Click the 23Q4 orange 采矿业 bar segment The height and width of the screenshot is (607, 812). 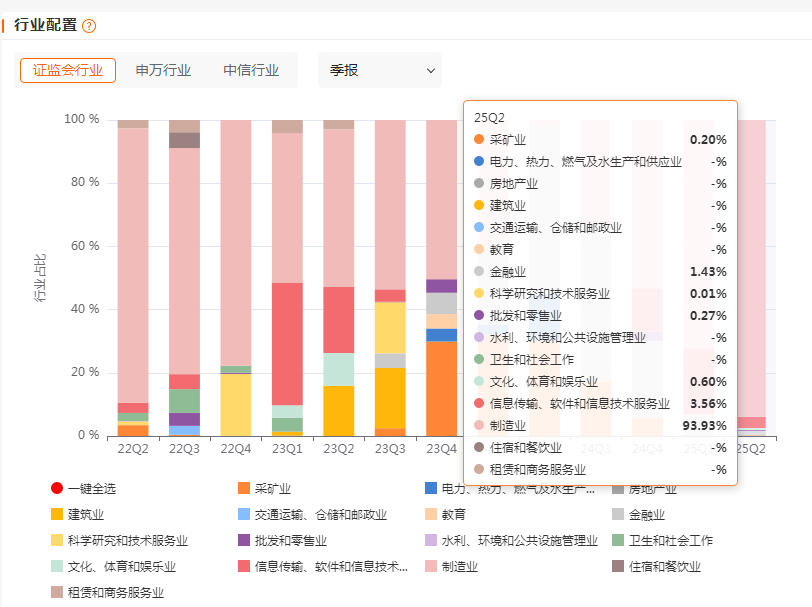pos(442,388)
